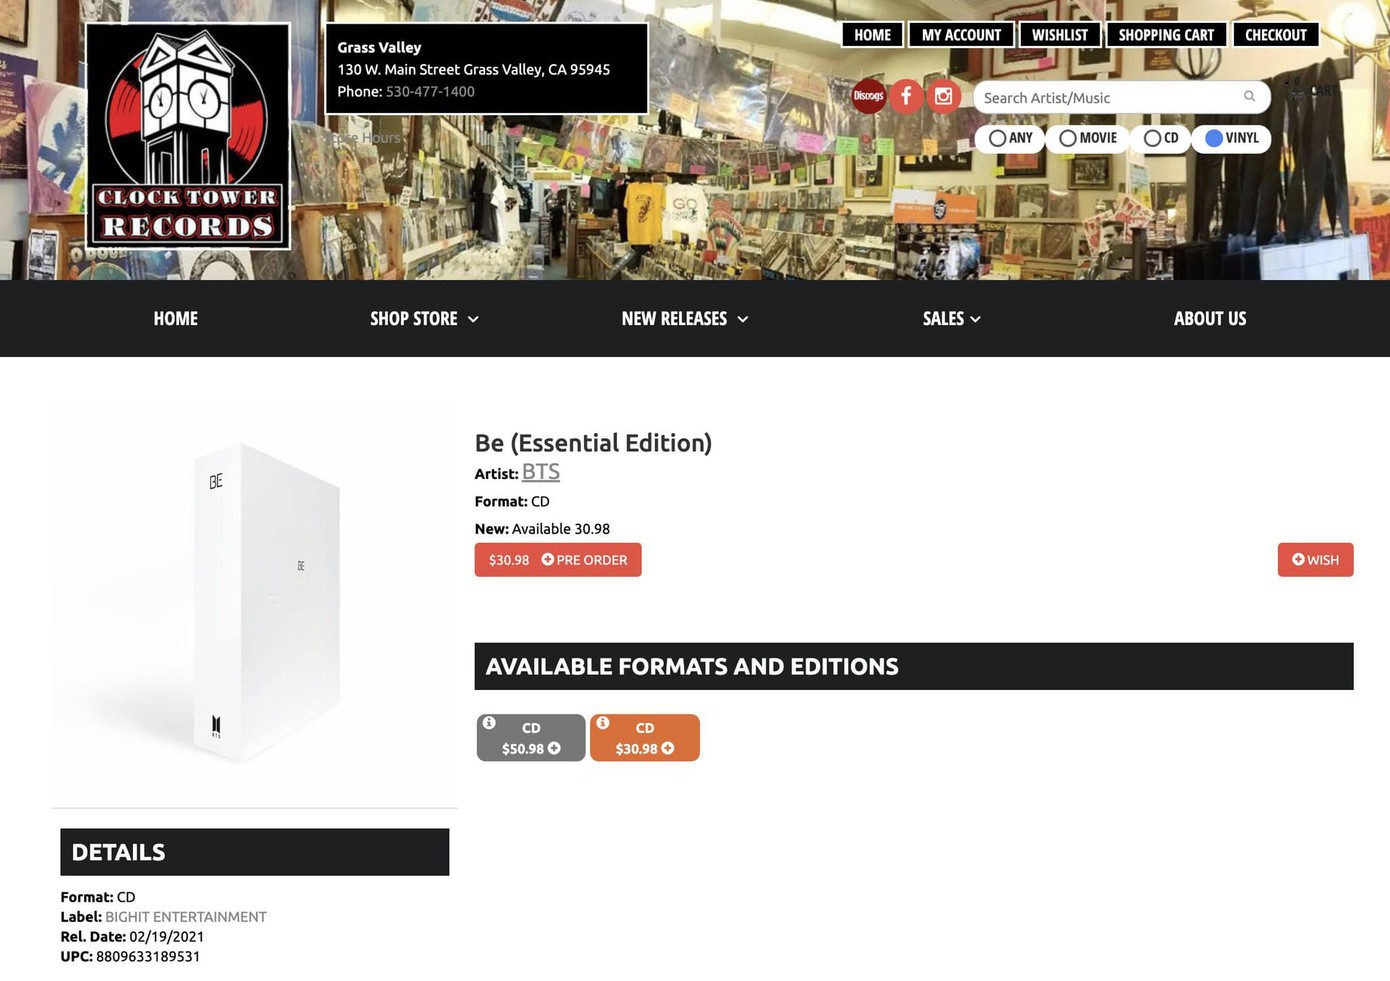Open the Instagram icon link

click(x=943, y=96)
